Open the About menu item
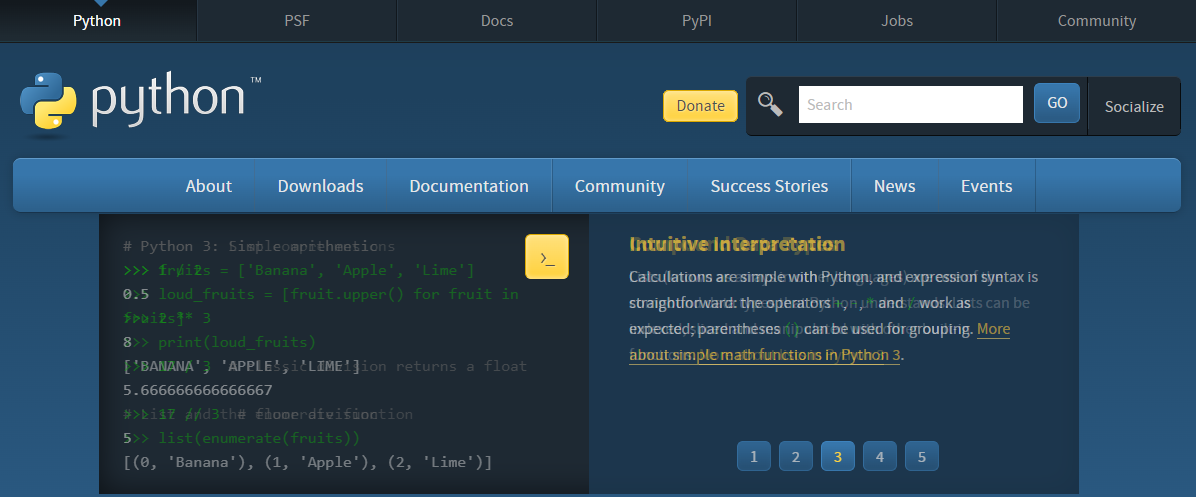The image size is (1196, 497). (x=208, y=186)
